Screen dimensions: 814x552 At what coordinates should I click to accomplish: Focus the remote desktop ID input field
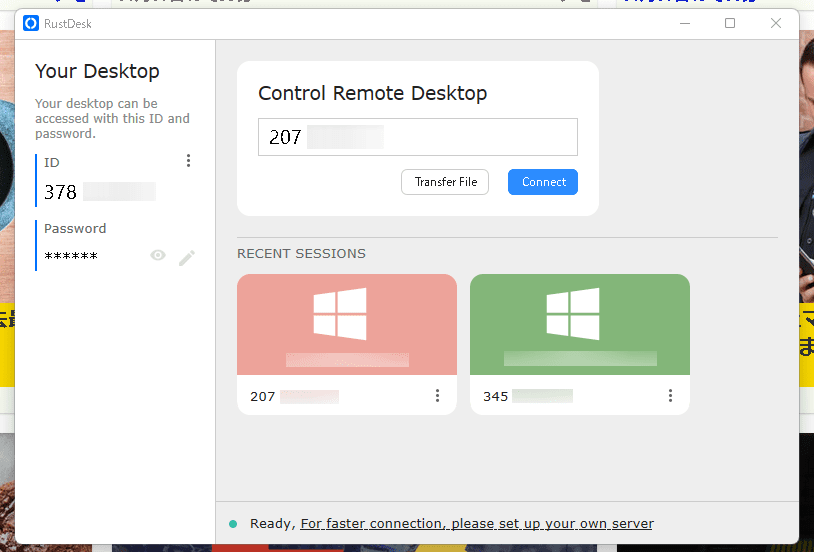click(417, 137)
